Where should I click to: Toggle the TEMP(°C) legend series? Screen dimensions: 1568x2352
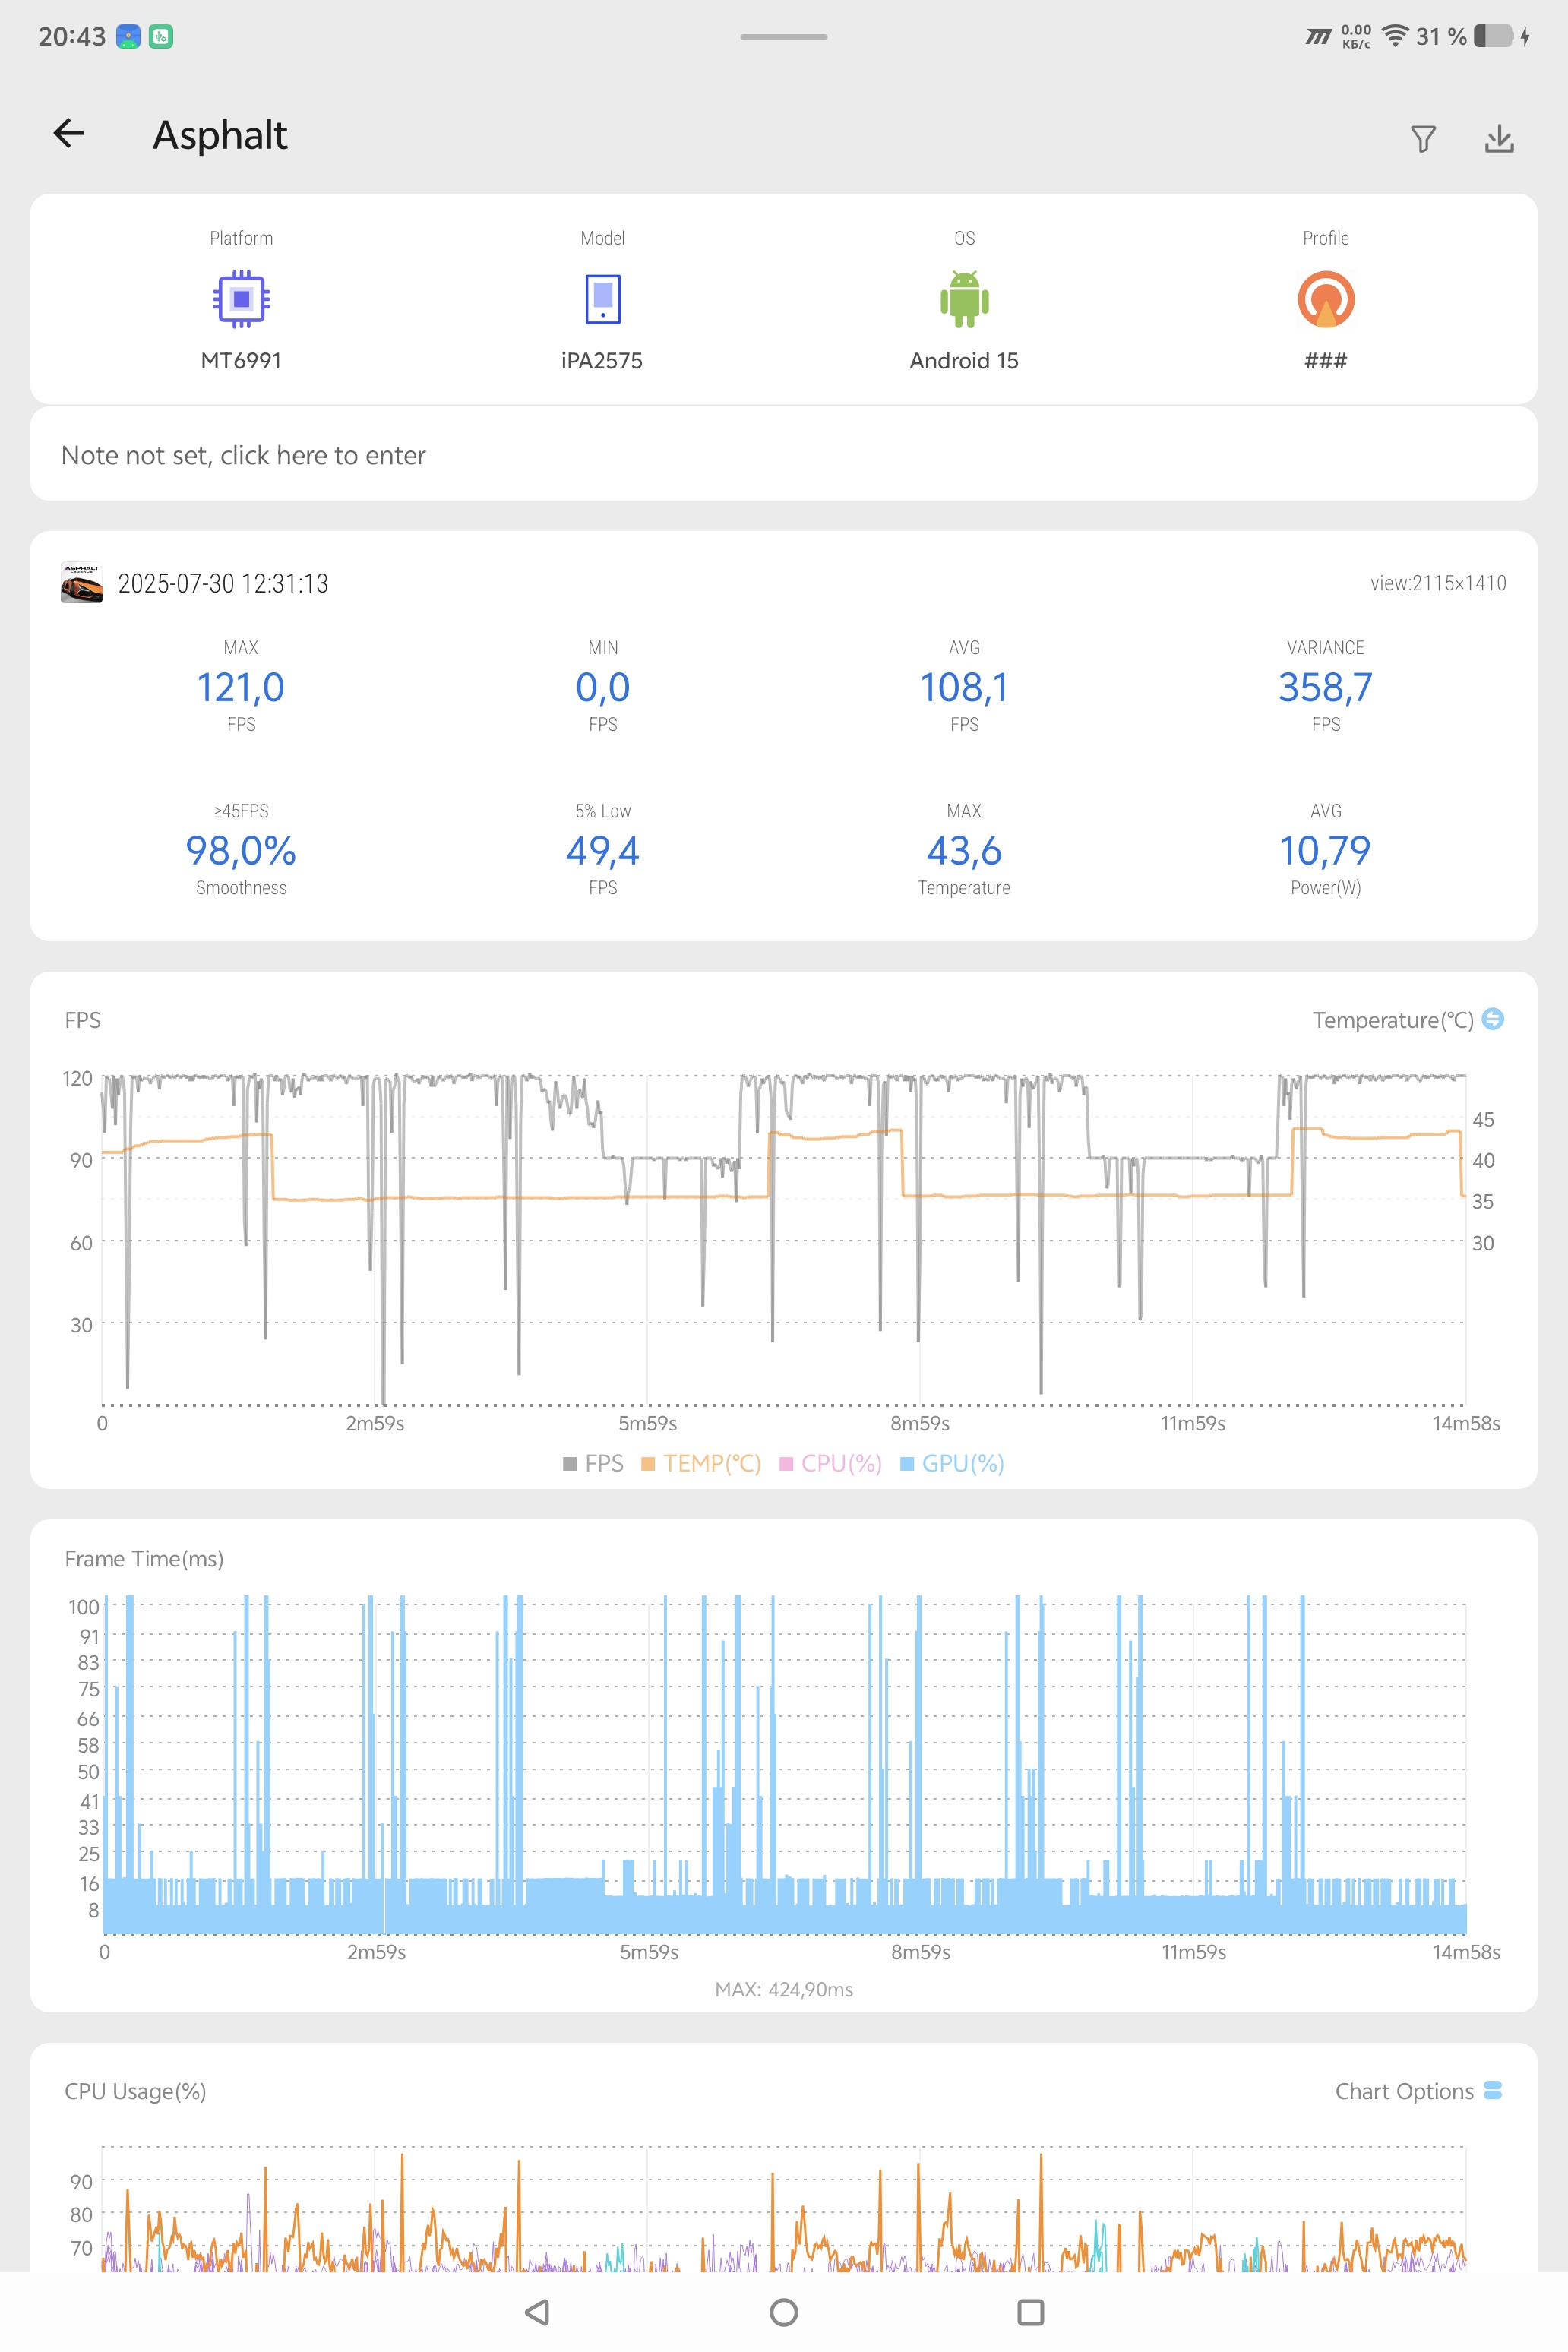point(701,1463)
